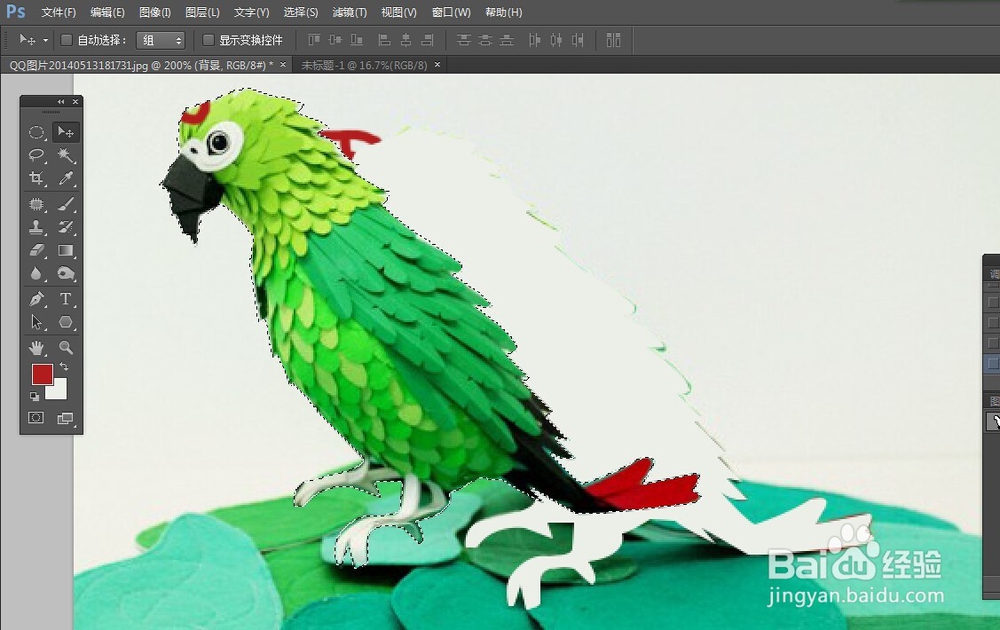Select the Polygon shape tool
The image size is (1000, 630).
(66, 322)
